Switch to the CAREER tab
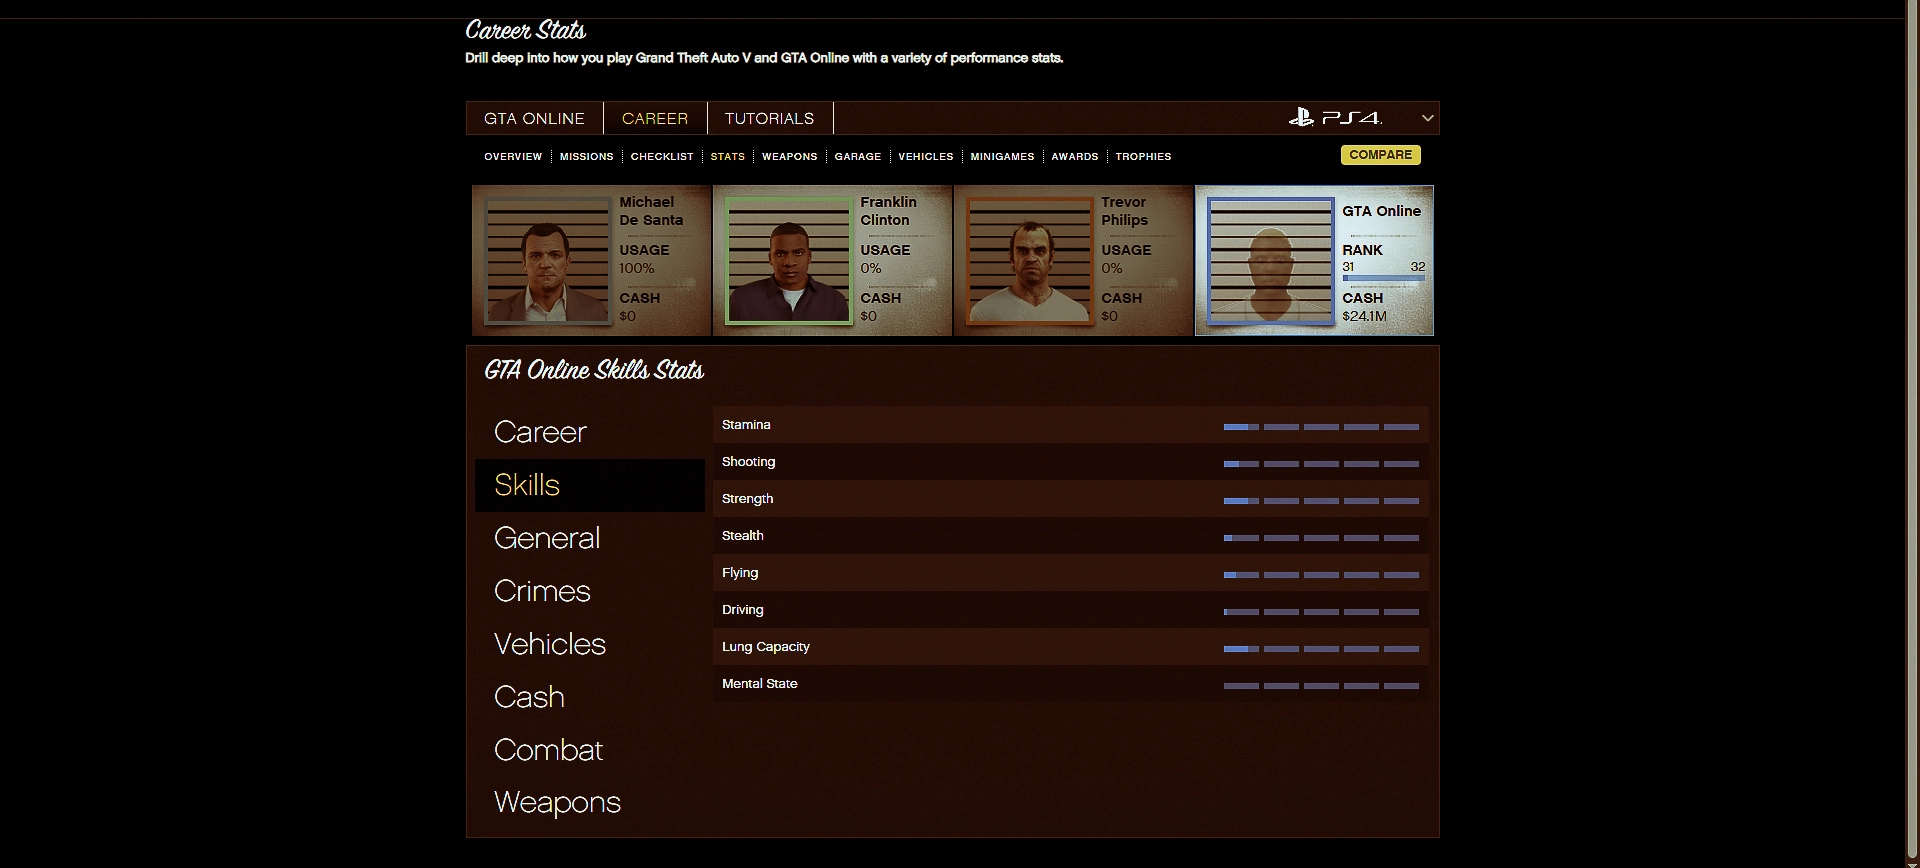Screen dimensions: 1920x868 coord(655,118)
